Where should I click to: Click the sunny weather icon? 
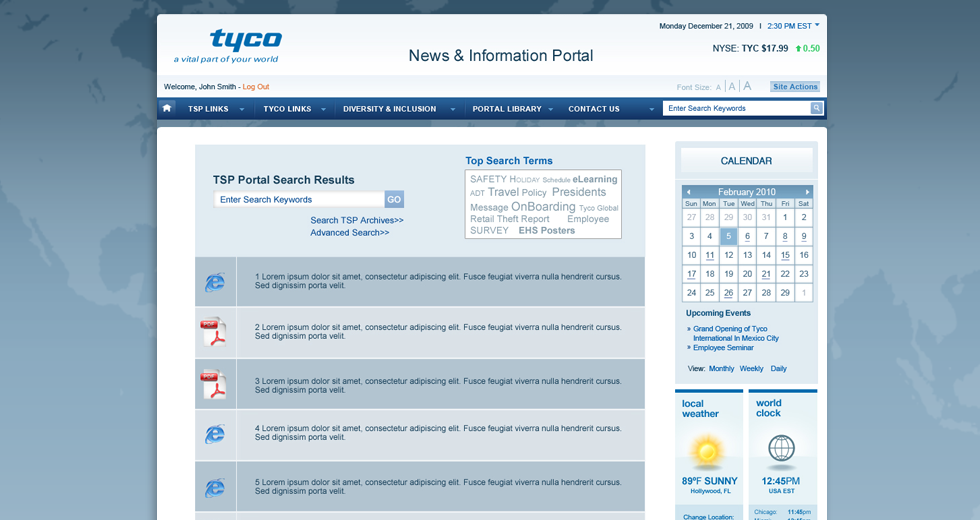(708, 451)
